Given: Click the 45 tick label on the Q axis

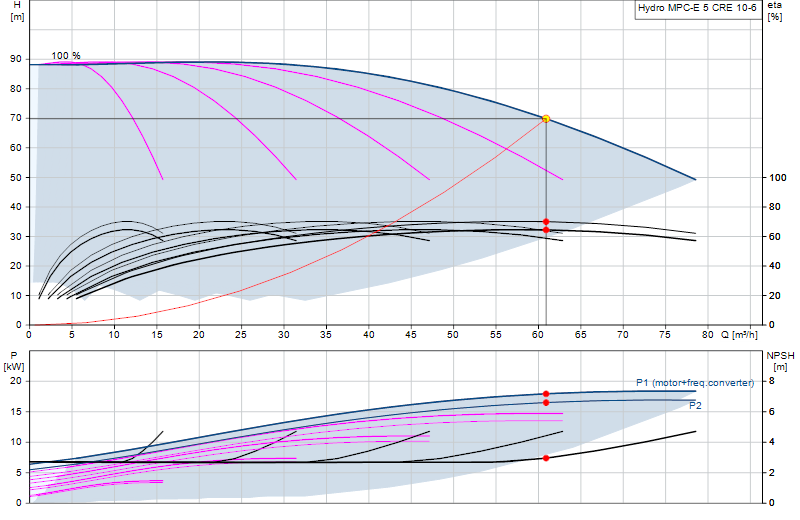Looking at the screenshot, I should pyautogui.click(x=411, y=335).
